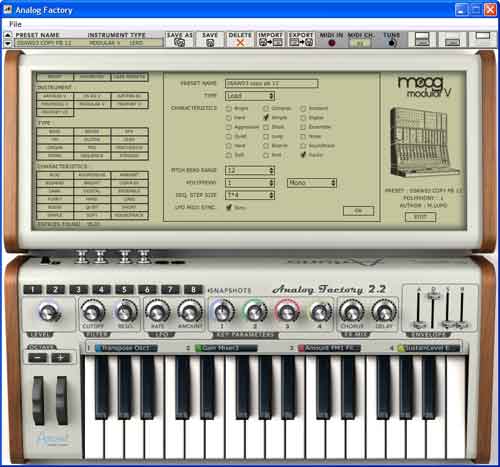Check the Aggressive characteristic checkbox
The image size is (500, 467).
coord(229,127)
